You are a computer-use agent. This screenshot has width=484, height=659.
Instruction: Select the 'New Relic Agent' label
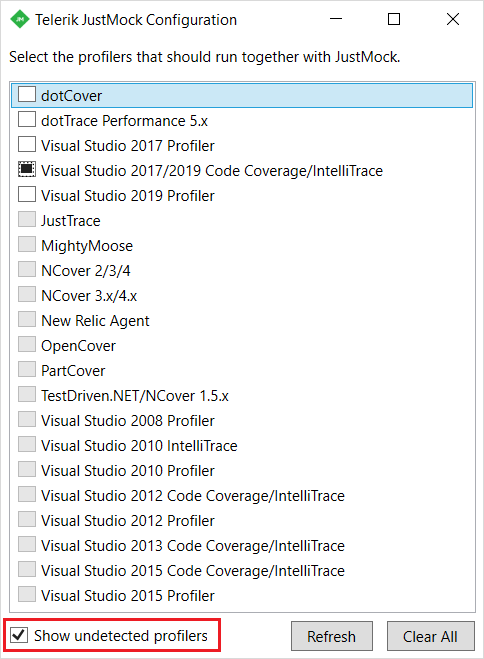pyautogui.click(x=95, y=321)
